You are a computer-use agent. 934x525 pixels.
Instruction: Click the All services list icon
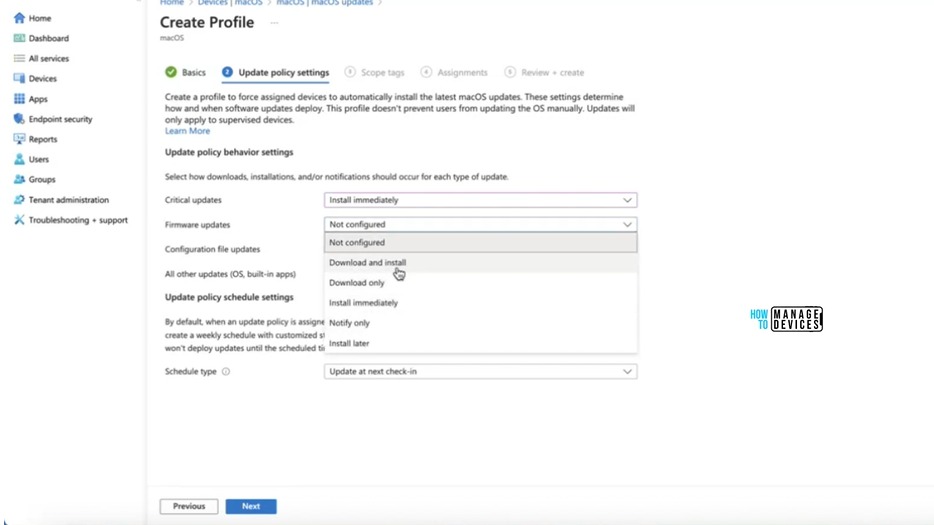click(19, 58)
